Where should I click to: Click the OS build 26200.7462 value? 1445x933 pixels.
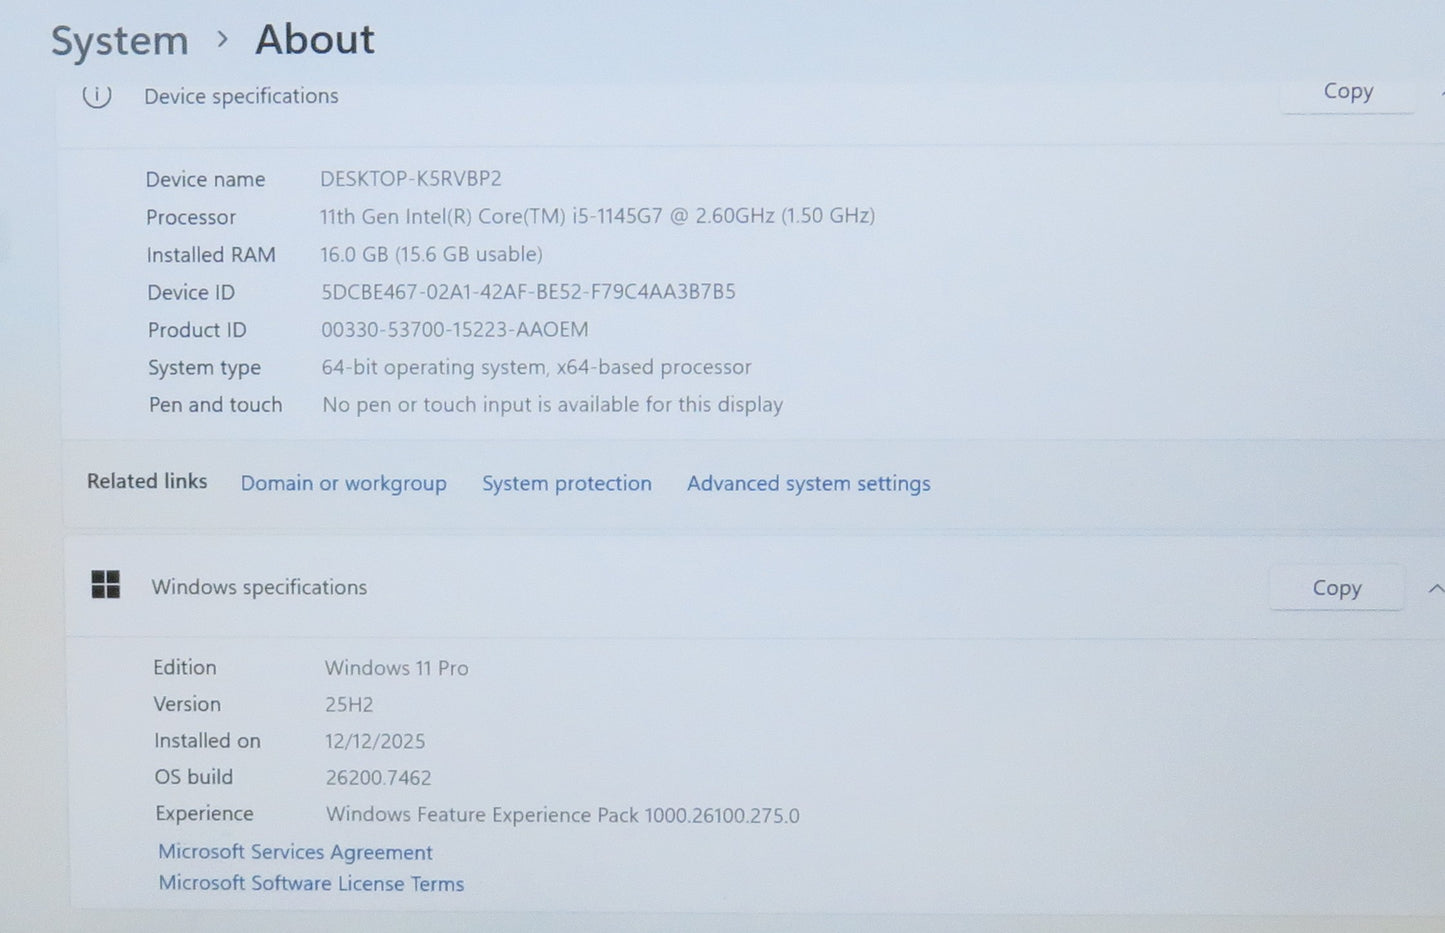378,777
